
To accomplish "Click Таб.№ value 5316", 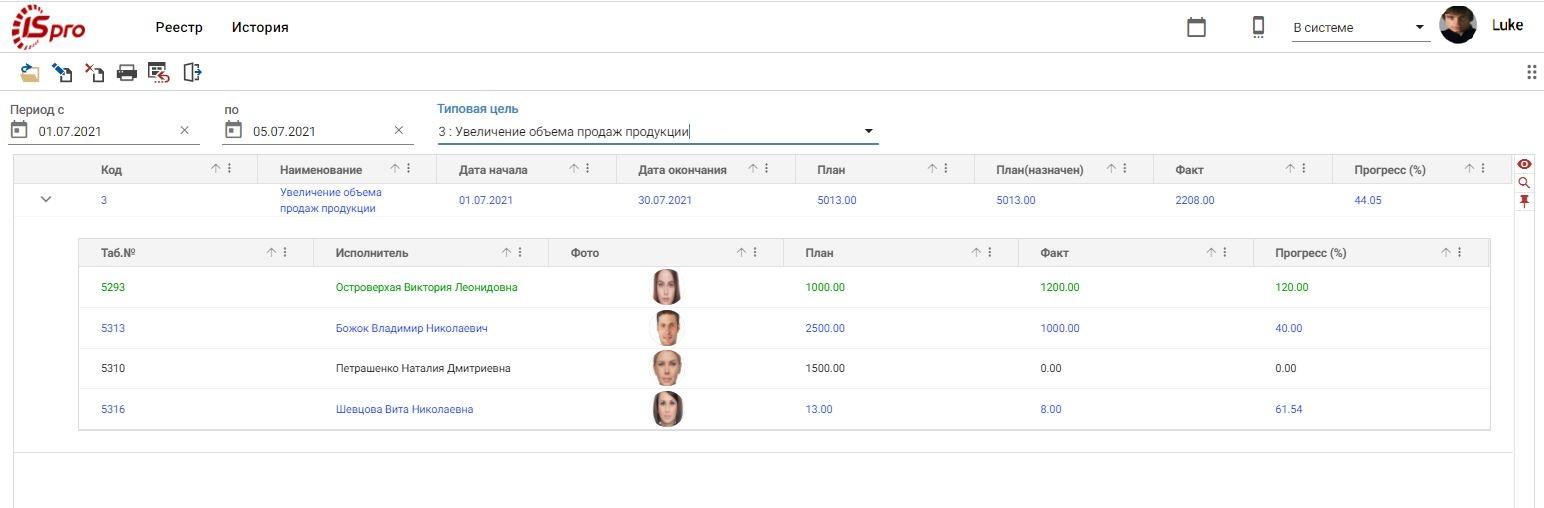I will click(x=113, y=409).
